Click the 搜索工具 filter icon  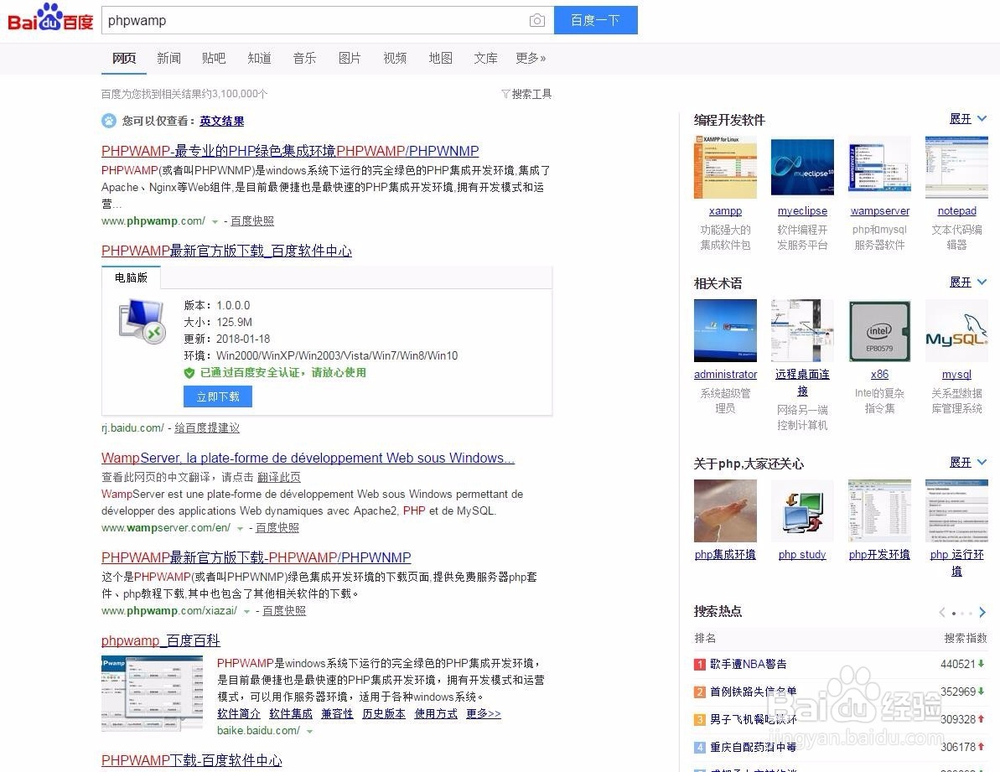(505, 94)
